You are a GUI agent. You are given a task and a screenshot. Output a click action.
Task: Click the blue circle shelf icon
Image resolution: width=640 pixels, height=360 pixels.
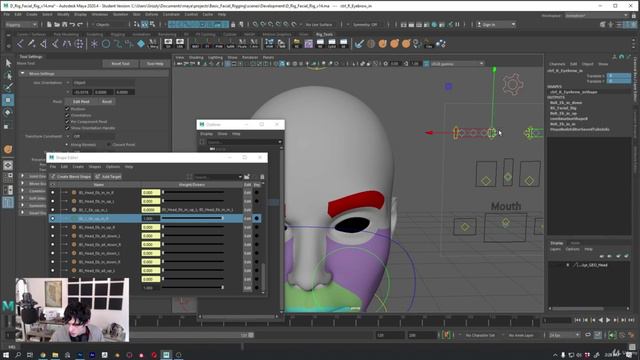point(106,44)
